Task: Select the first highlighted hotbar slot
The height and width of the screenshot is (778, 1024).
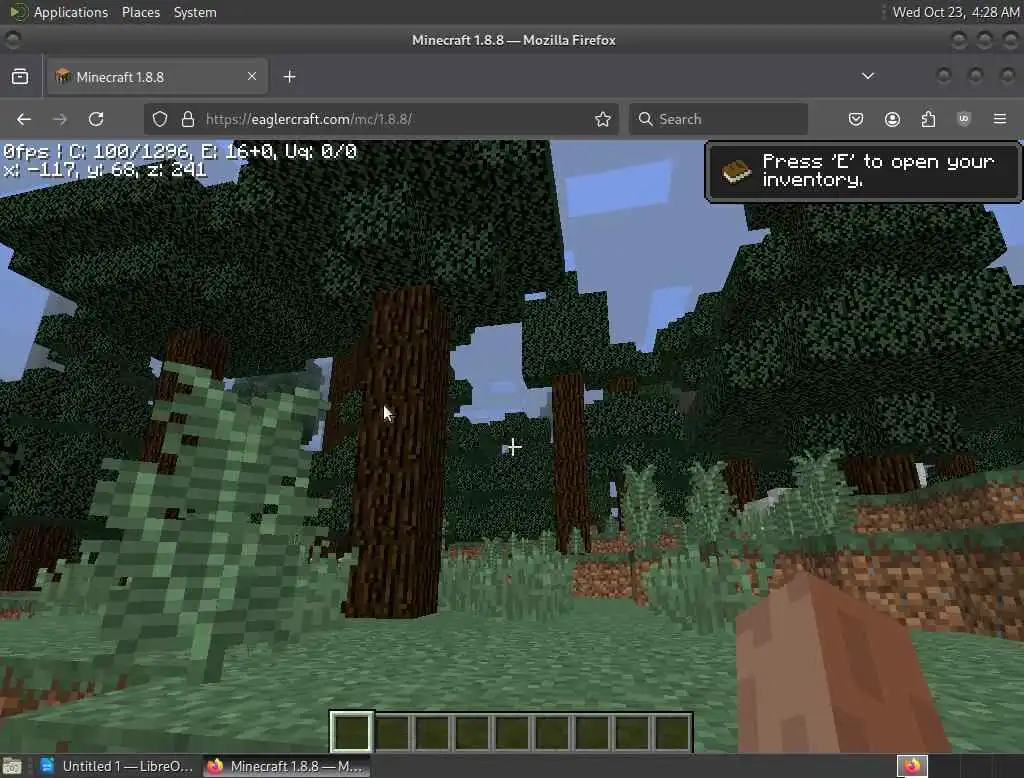Action: 351,732
